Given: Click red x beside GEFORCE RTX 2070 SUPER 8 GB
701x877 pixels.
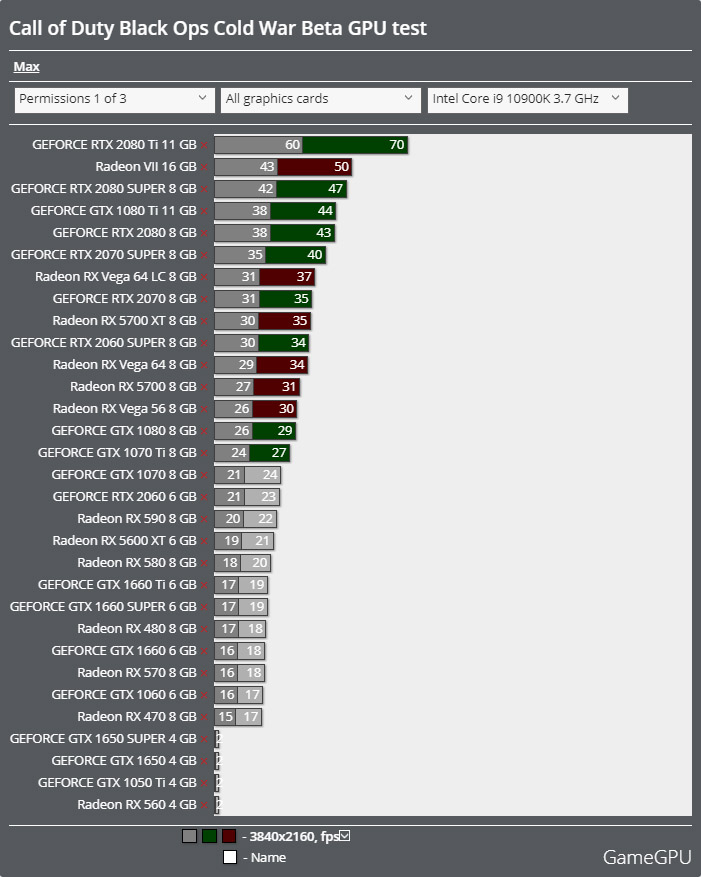Looking at the screenshot, I should point(204,255).
